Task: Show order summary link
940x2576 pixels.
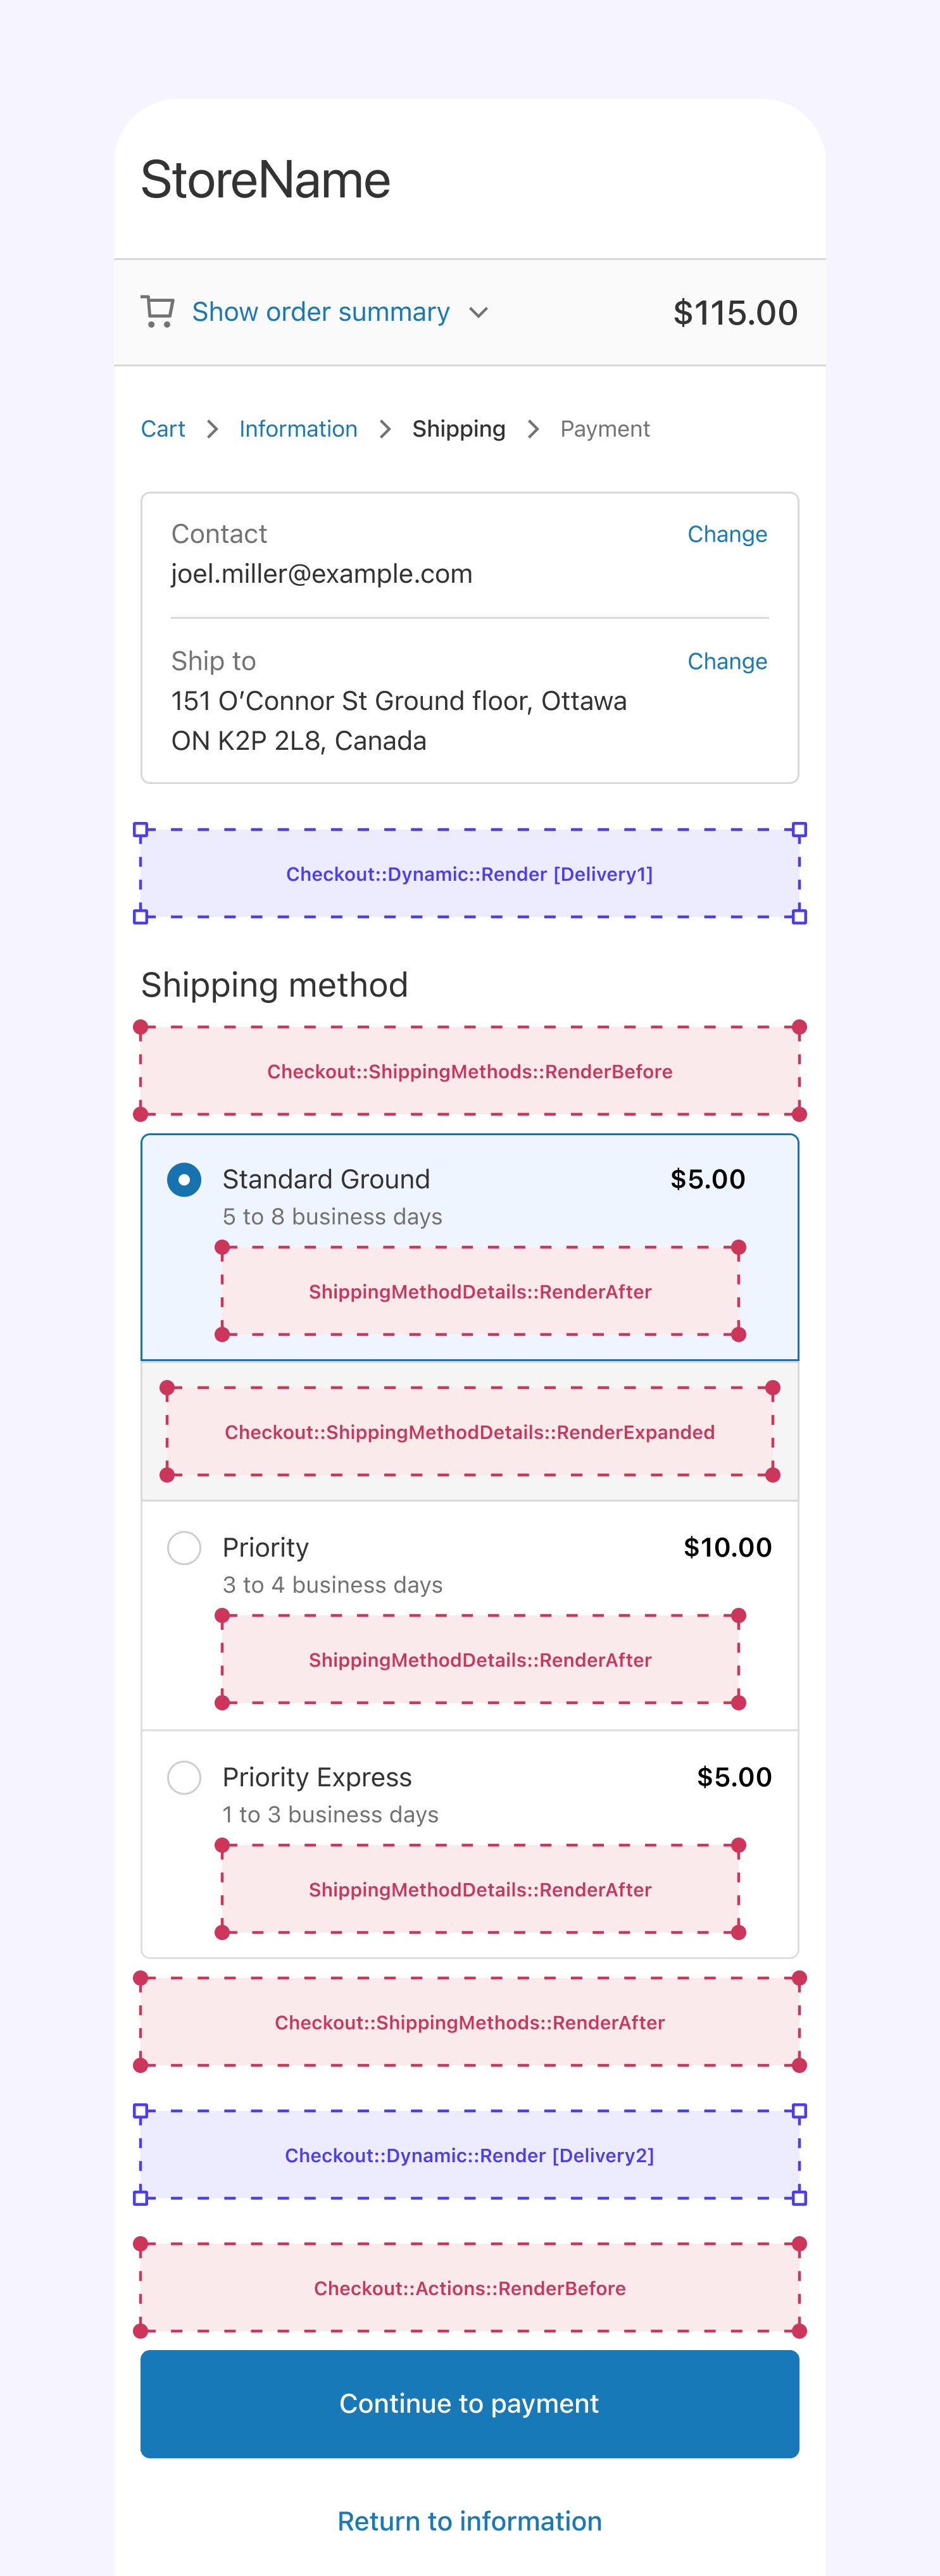Action: [320, 312]
